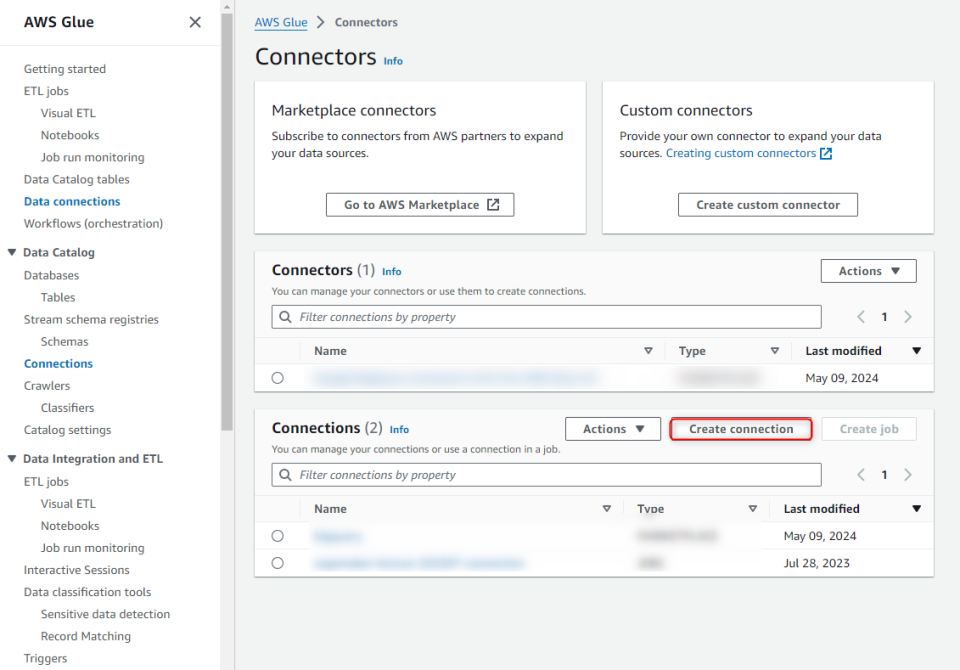This screenshot has height=670, width=960.
Task: Sort Connectors table by Name column arrow
Action: click(x=648, y=351)
